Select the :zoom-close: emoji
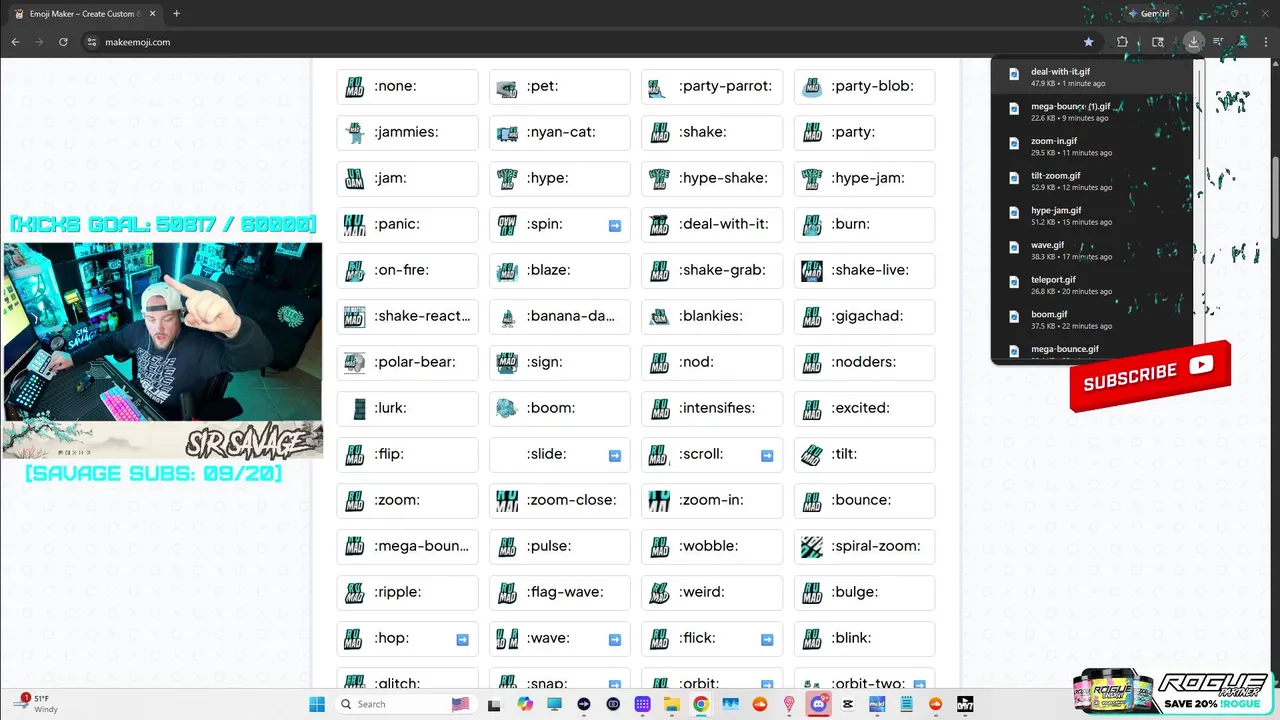 point(560,500)
